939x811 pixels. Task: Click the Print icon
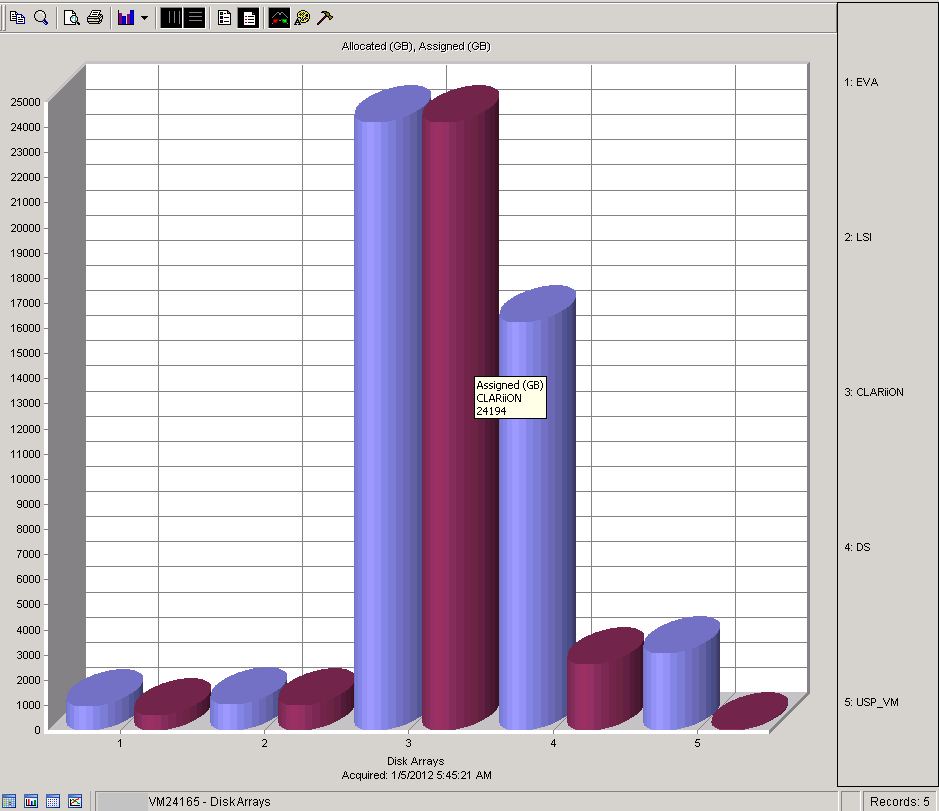95,17
